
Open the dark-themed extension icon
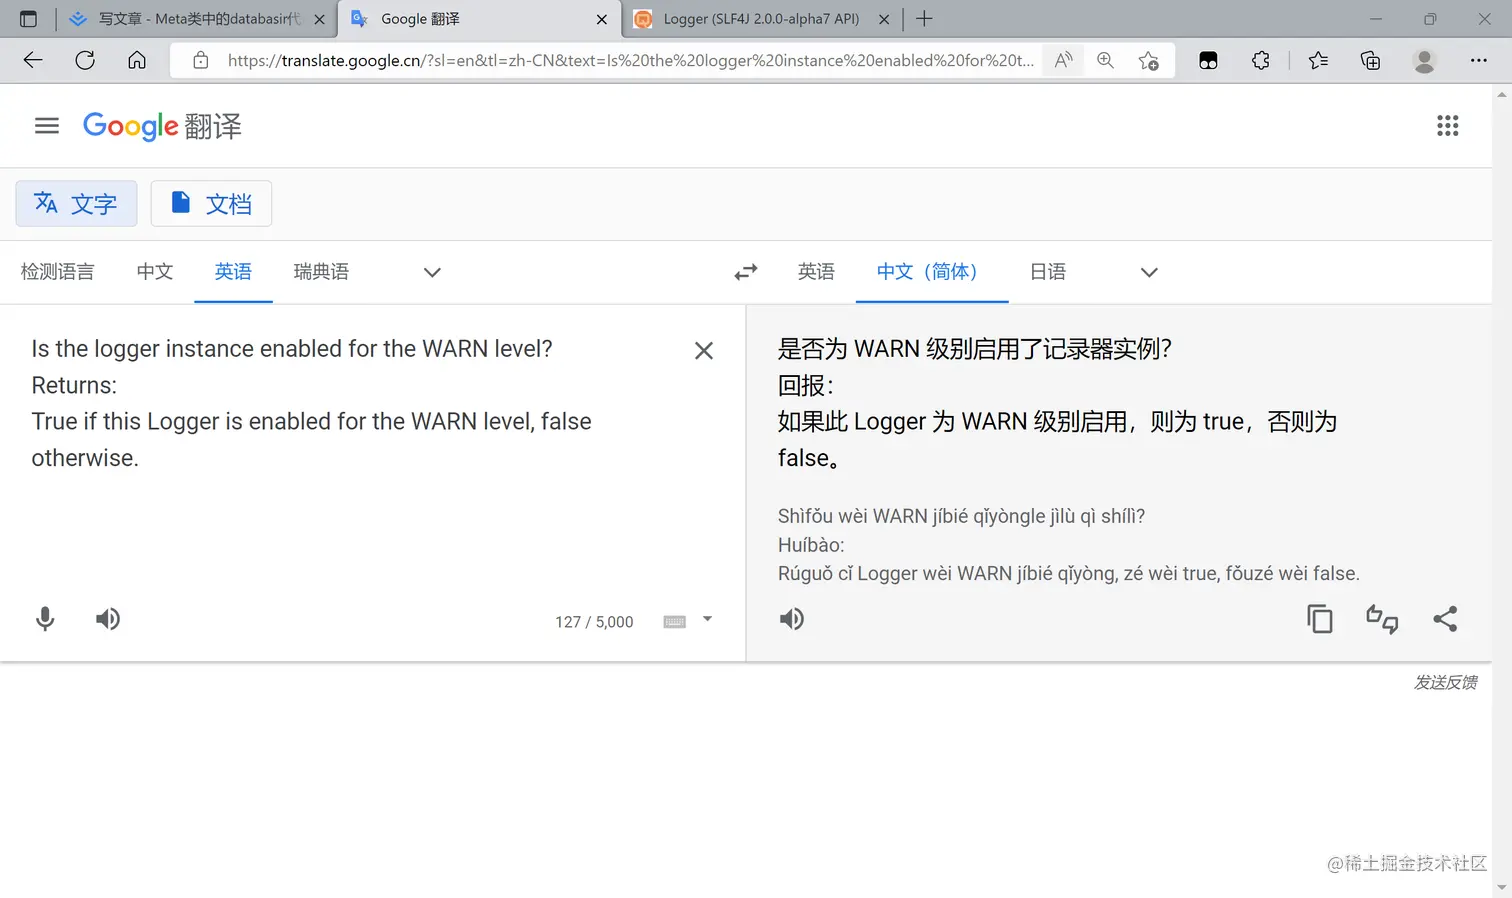point(1208,60)
